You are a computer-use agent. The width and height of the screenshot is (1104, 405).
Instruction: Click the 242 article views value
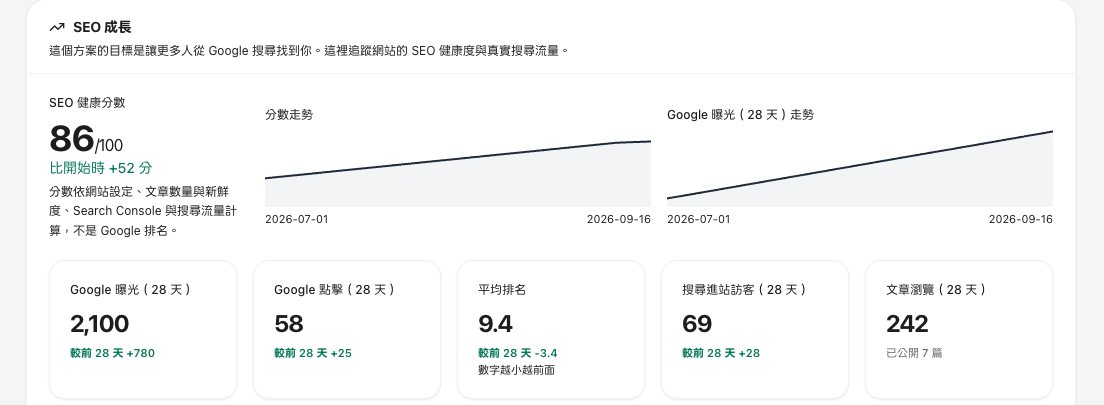(x=907, y=323)
